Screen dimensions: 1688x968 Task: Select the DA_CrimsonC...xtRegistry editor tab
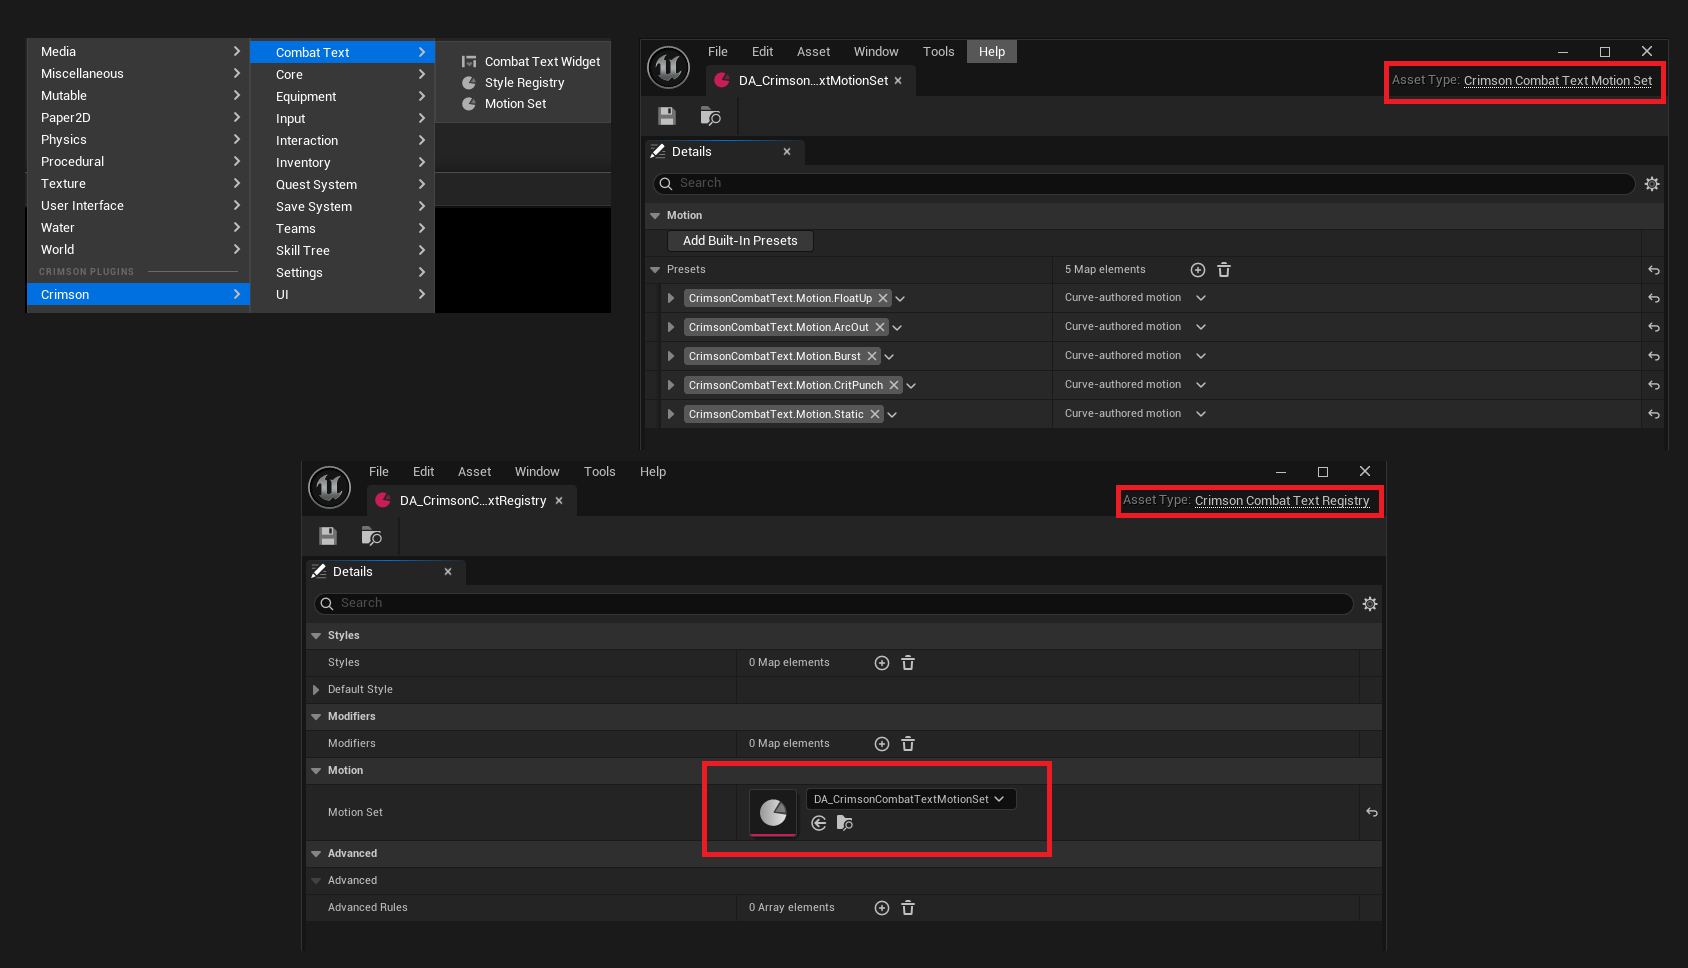472,501
